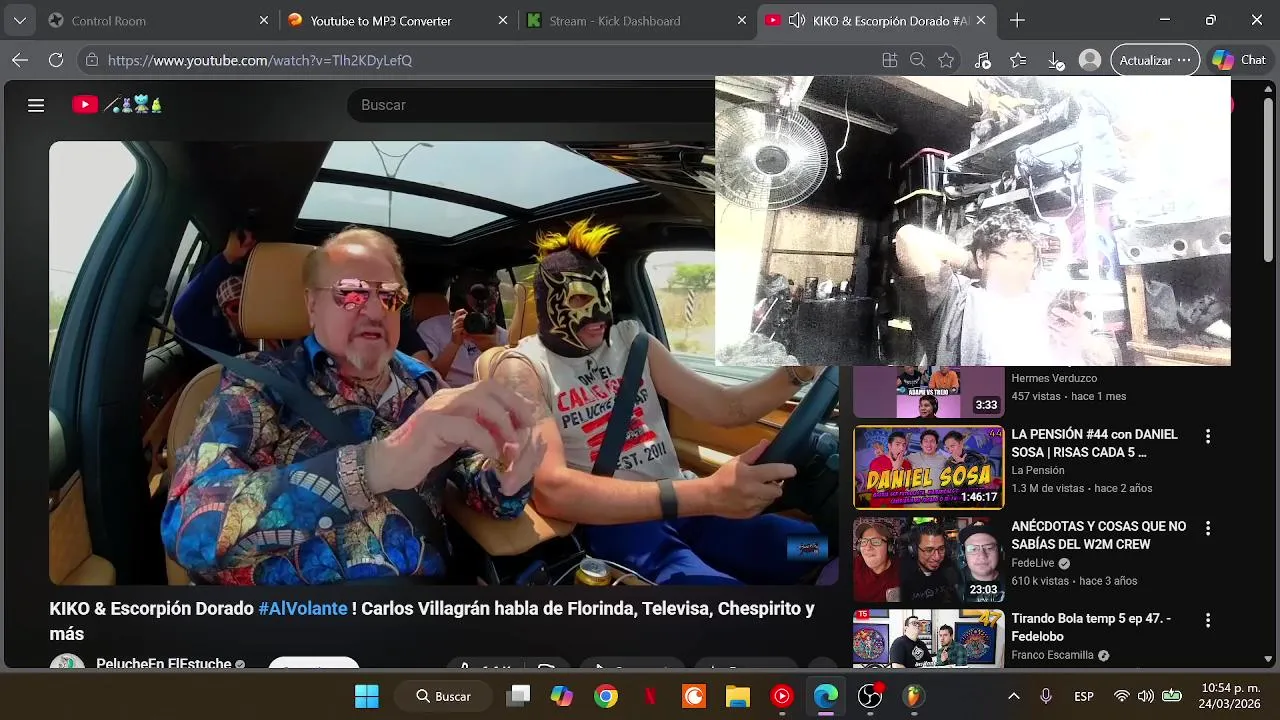The image size is (1280, 720).
Task: Launch Copilot from the taskbar
Action: coord(562,696)
